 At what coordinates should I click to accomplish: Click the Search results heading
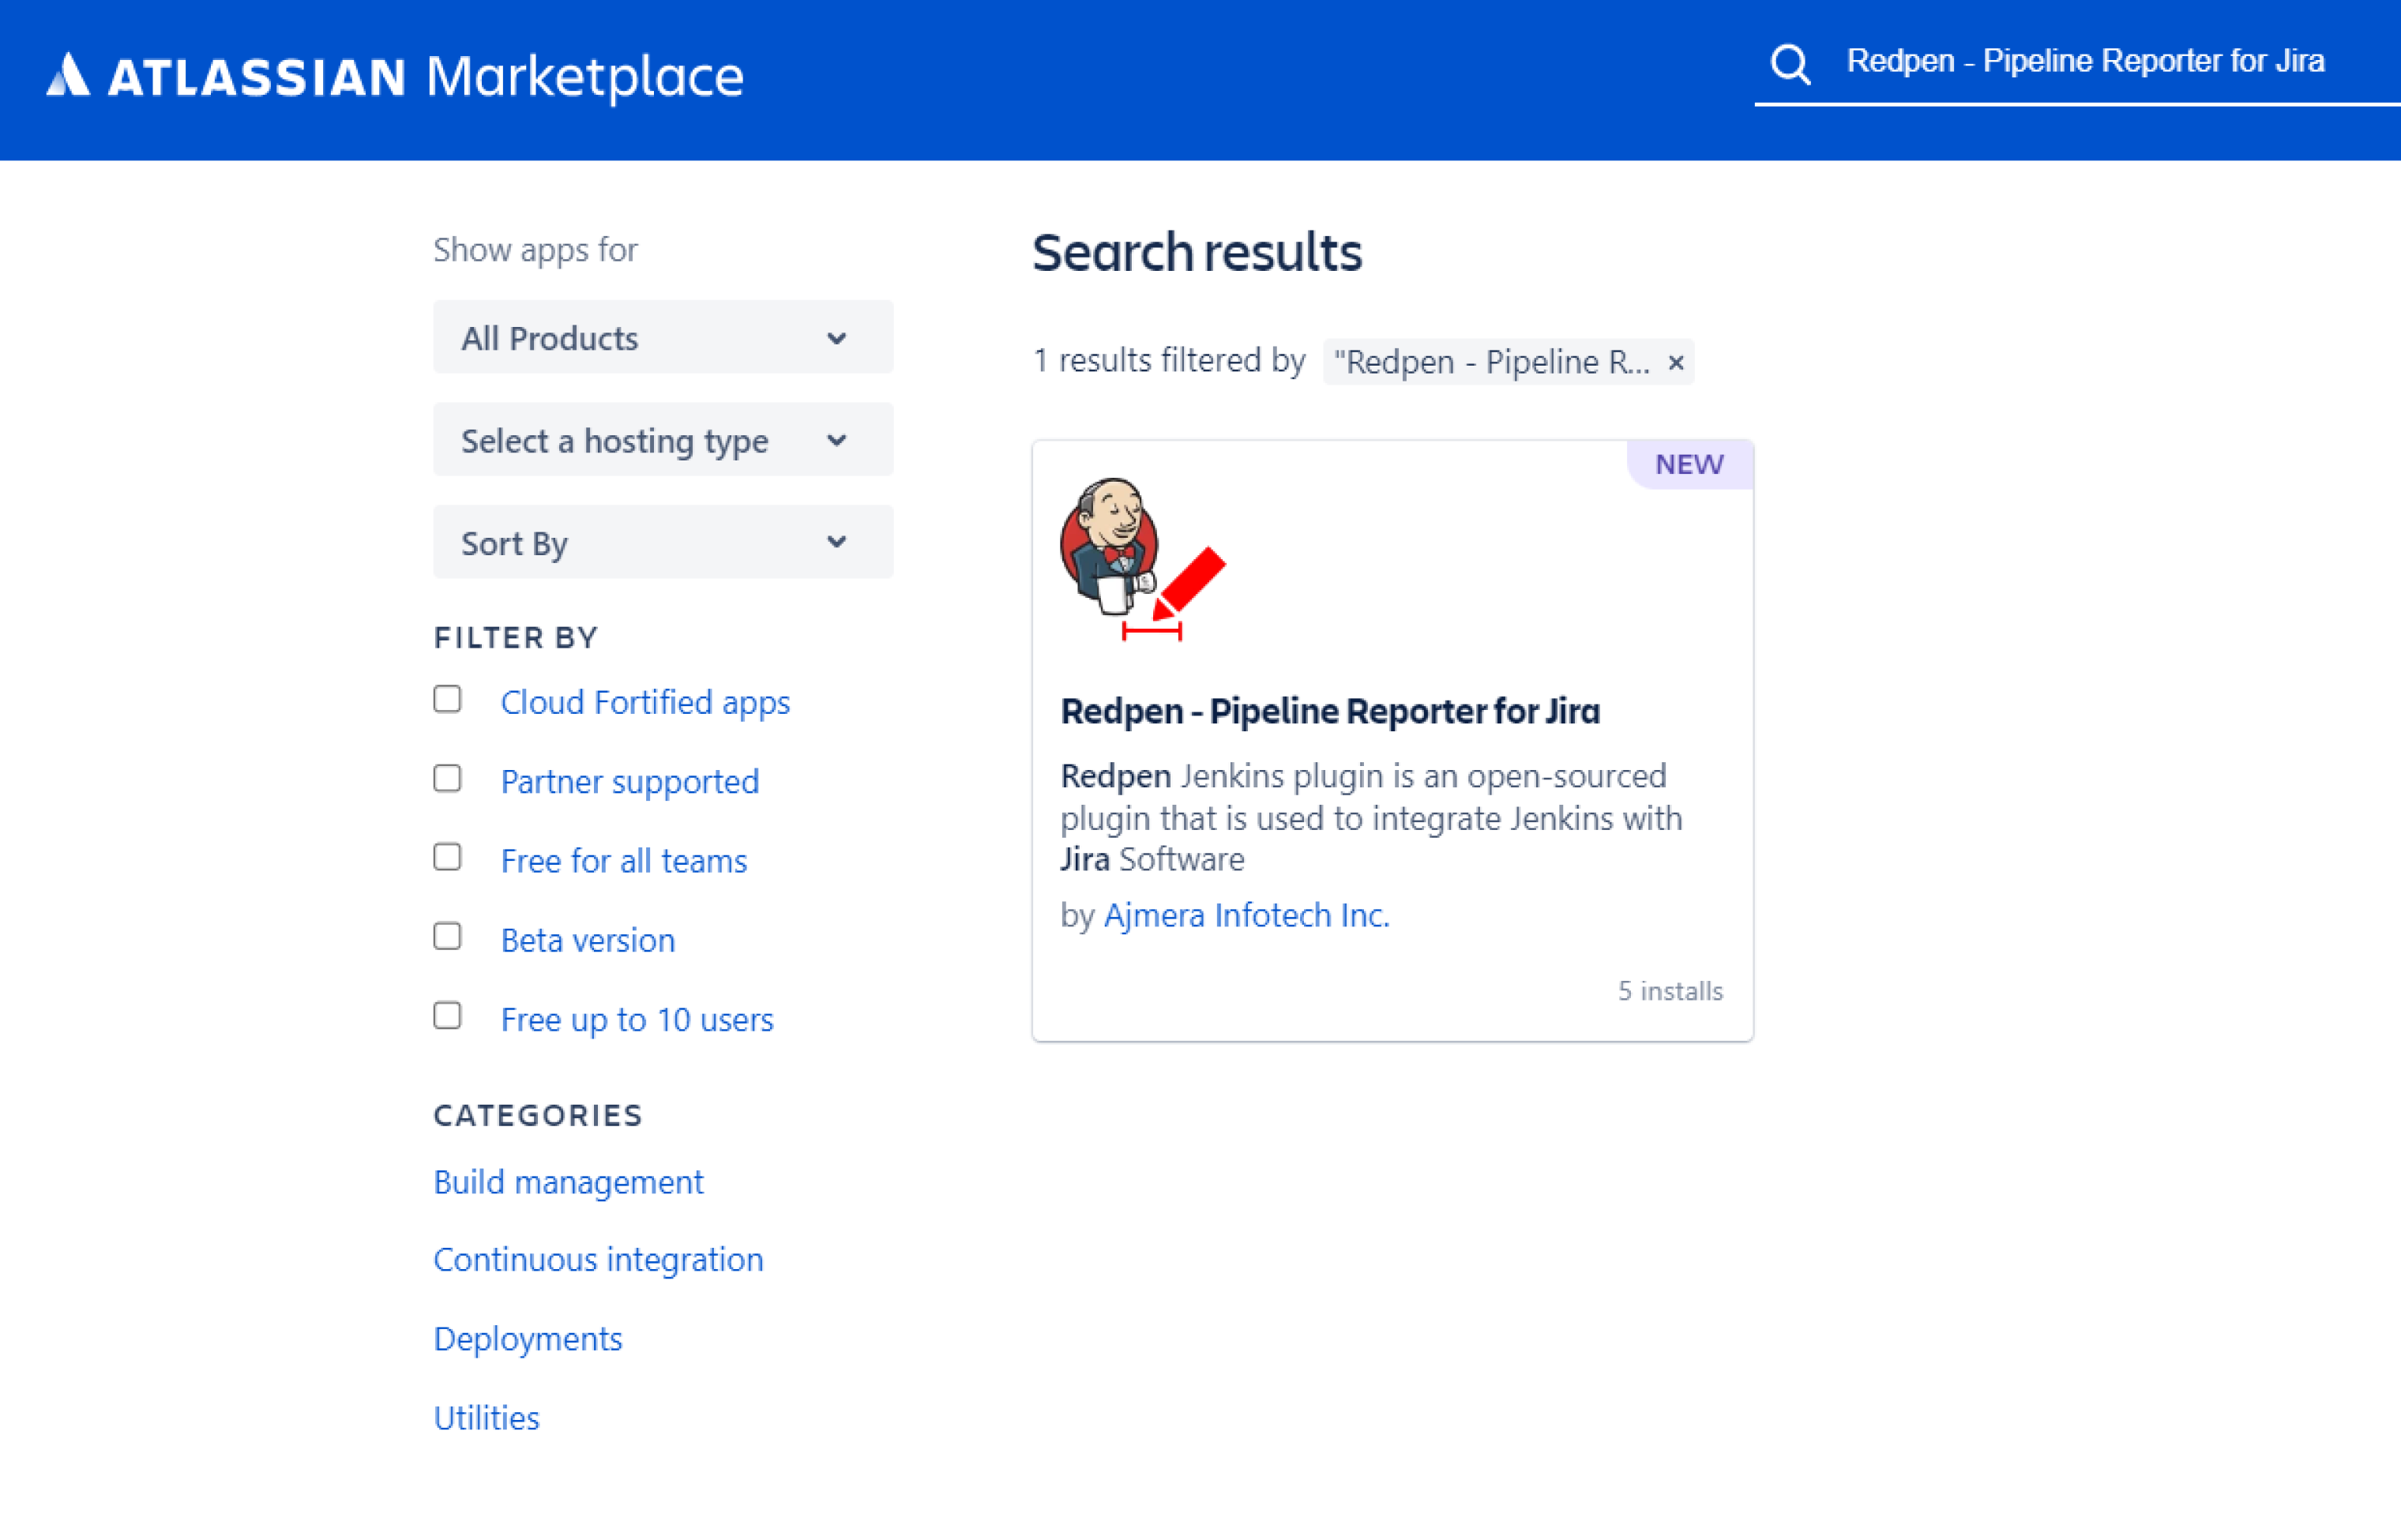1197,252
